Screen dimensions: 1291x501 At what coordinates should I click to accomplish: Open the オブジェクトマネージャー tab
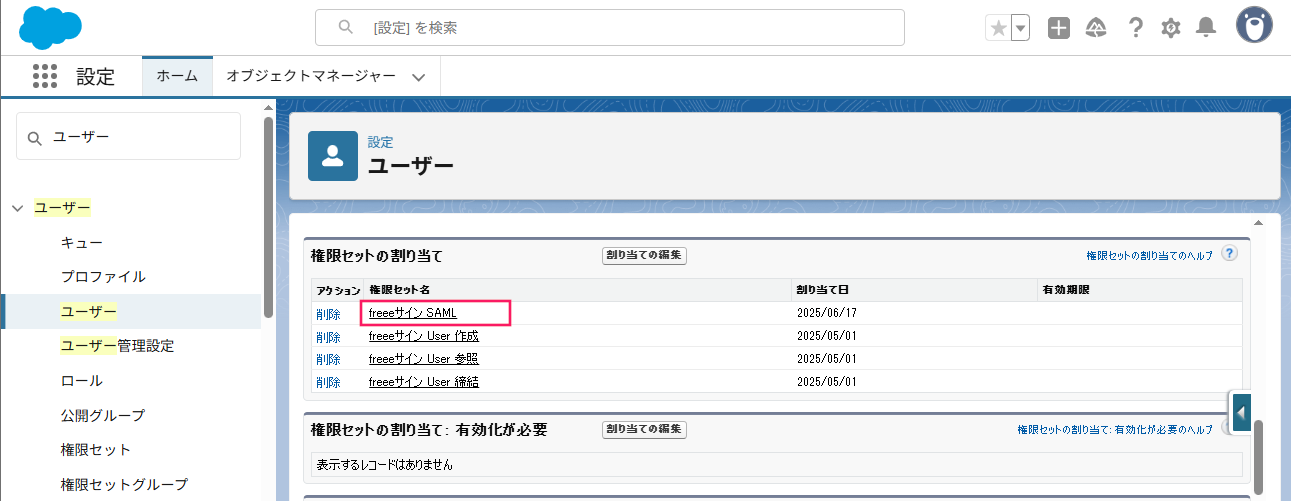coord(311,76)
